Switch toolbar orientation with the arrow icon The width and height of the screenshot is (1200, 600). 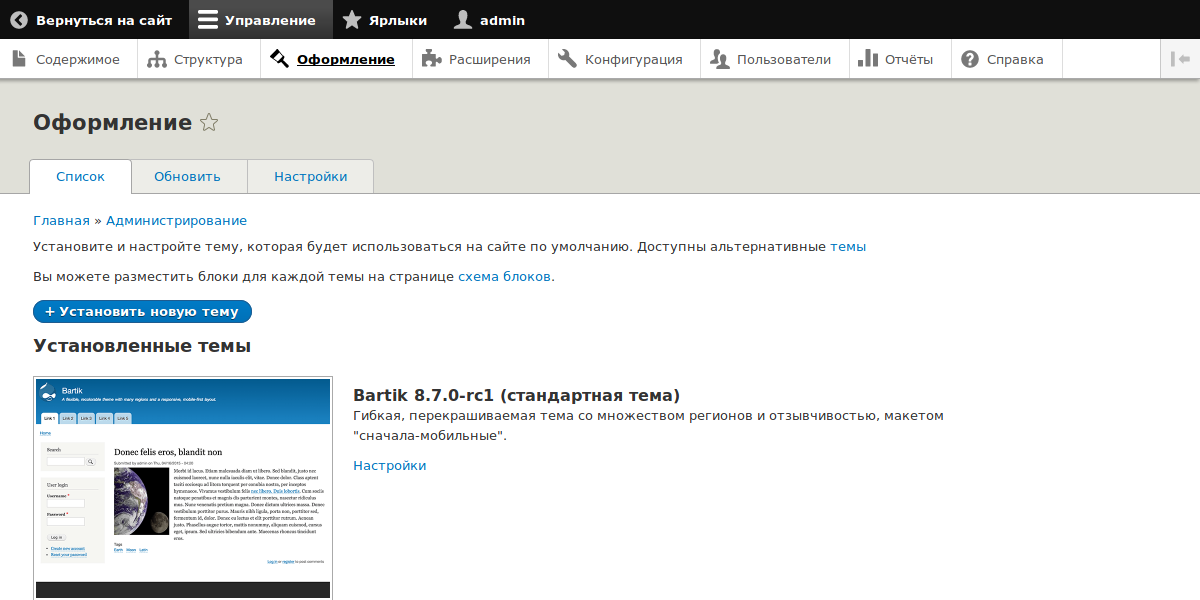[x=1180, y=59]
